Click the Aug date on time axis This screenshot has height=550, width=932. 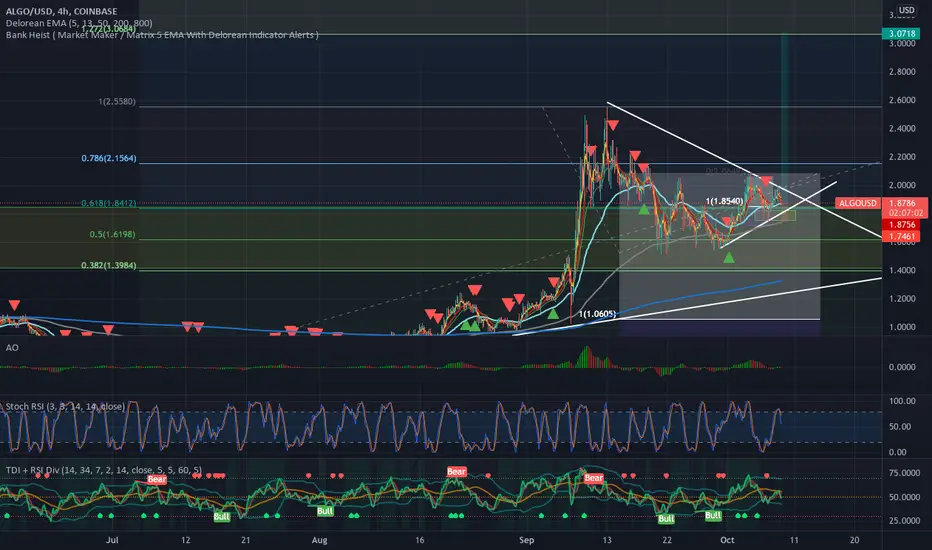pyautogui.click(x=319, y=540)
